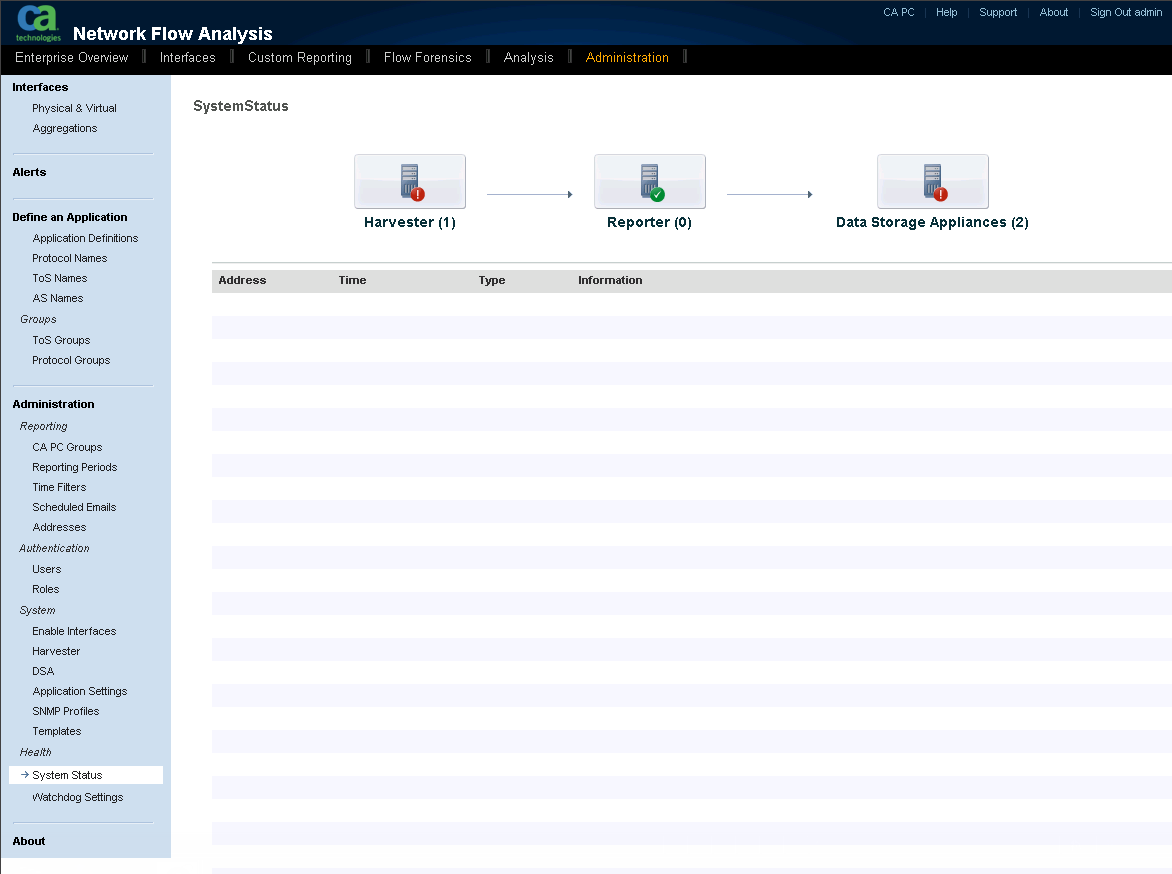Click the Address column header
Viewport: 1172px width, 874px height.
point(242,280)
